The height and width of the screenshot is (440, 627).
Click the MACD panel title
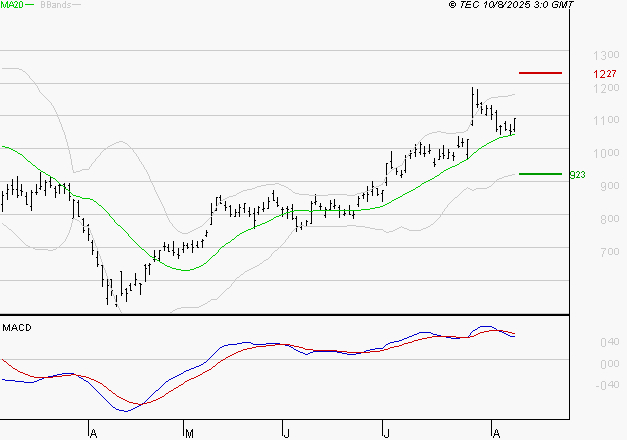tap(15, 327)
